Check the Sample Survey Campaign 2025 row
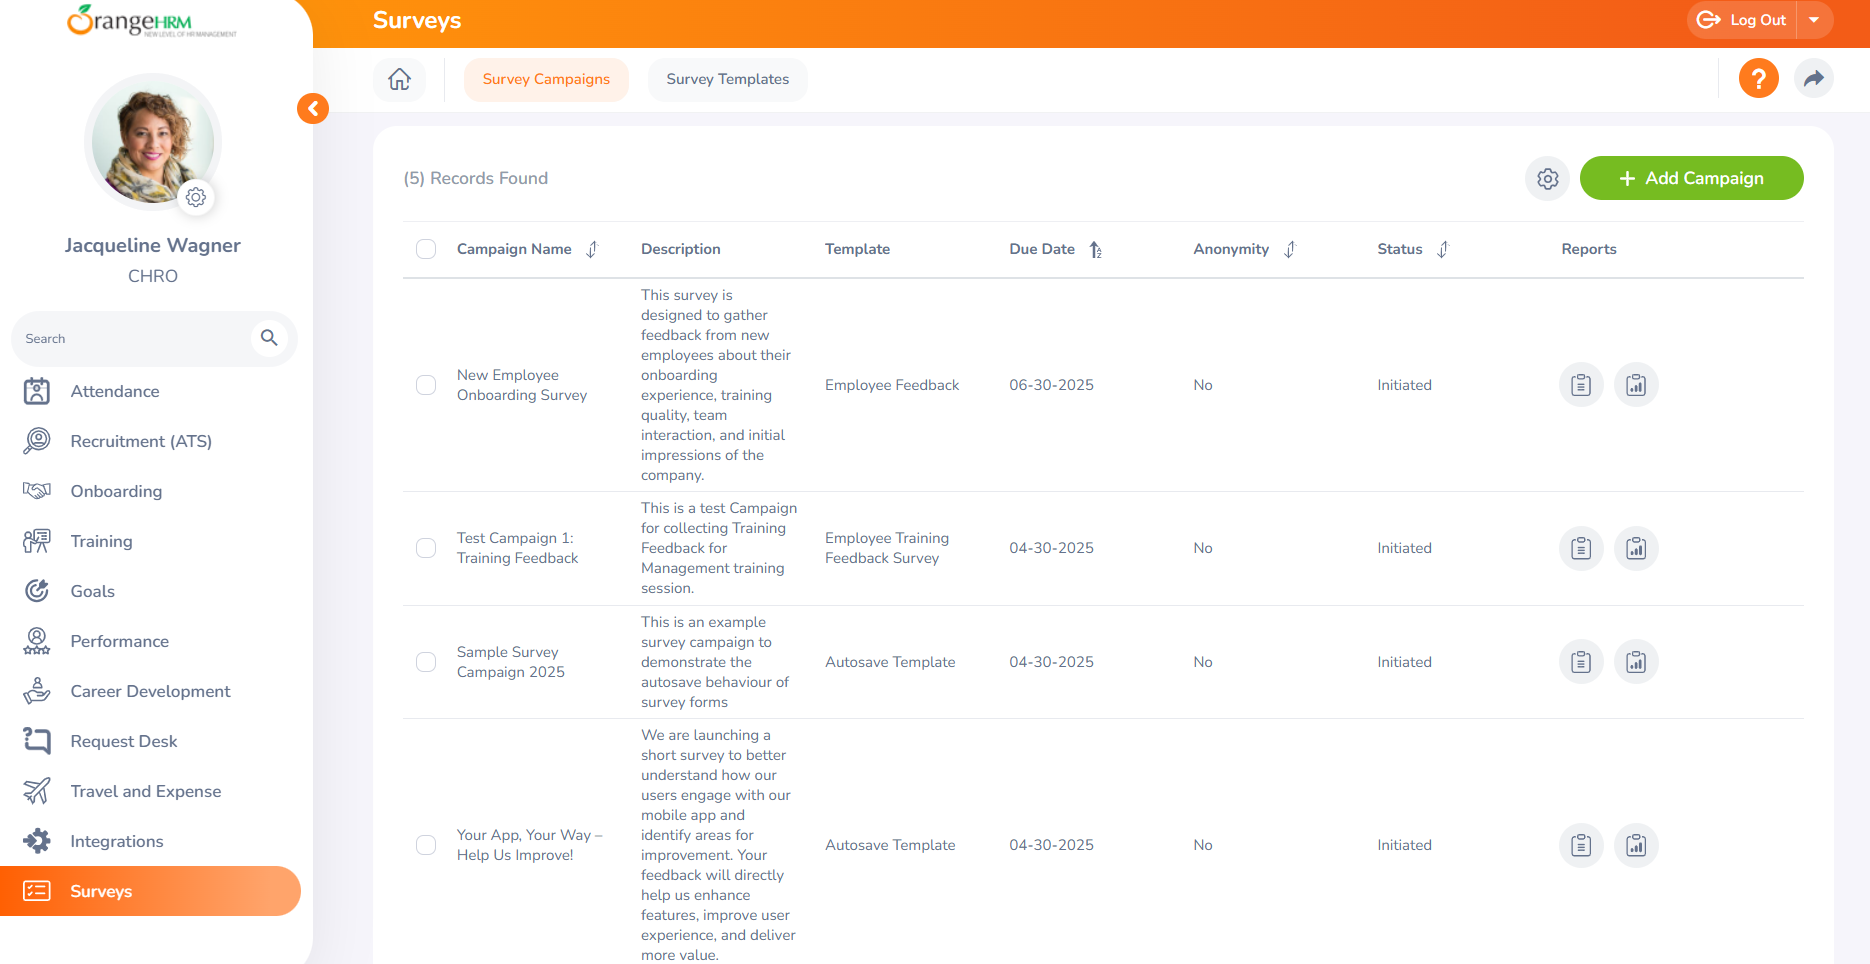Image resolution: width=1870 pixels, height=964 pixels. pyautogui.click(x=426, y=662)
